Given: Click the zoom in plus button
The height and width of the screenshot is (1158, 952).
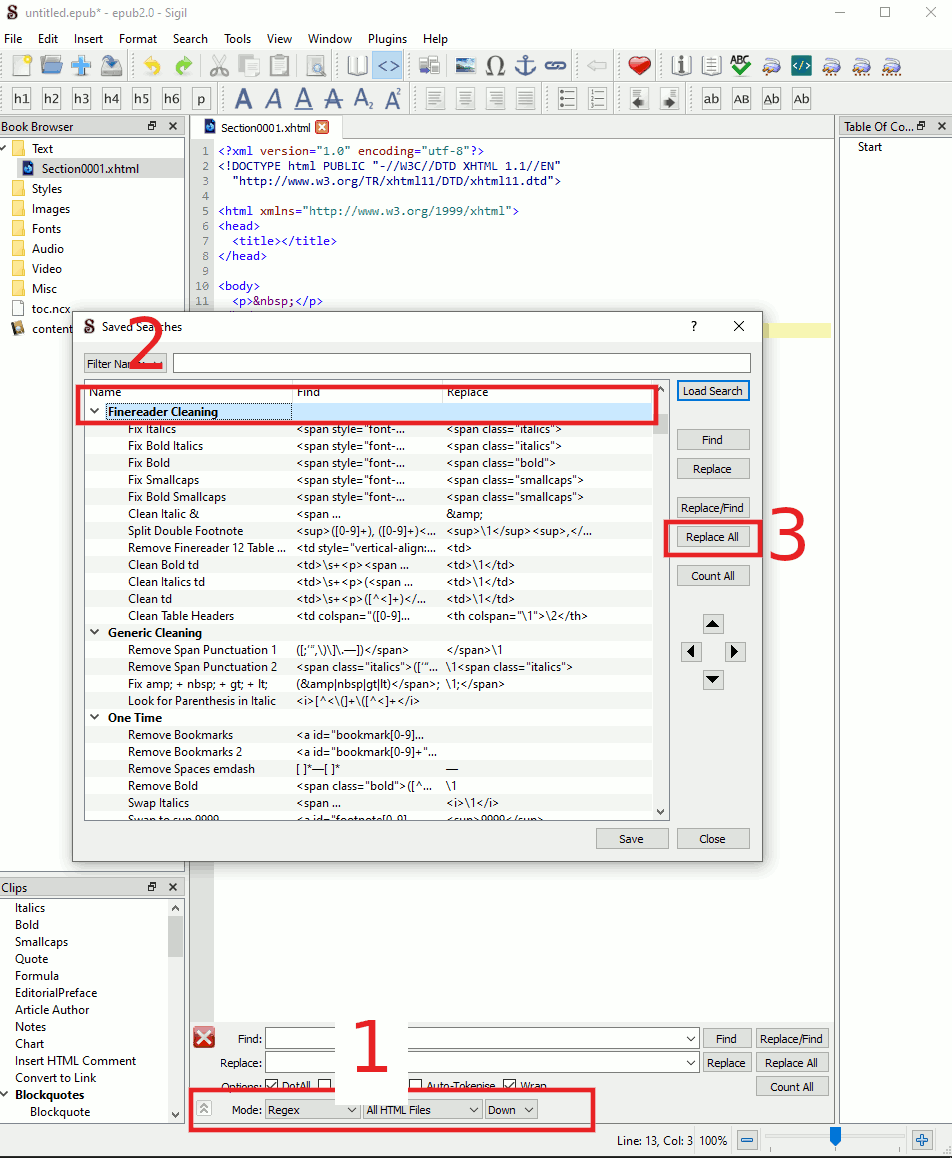Looking at the screenshot, I should [922, 1140].
